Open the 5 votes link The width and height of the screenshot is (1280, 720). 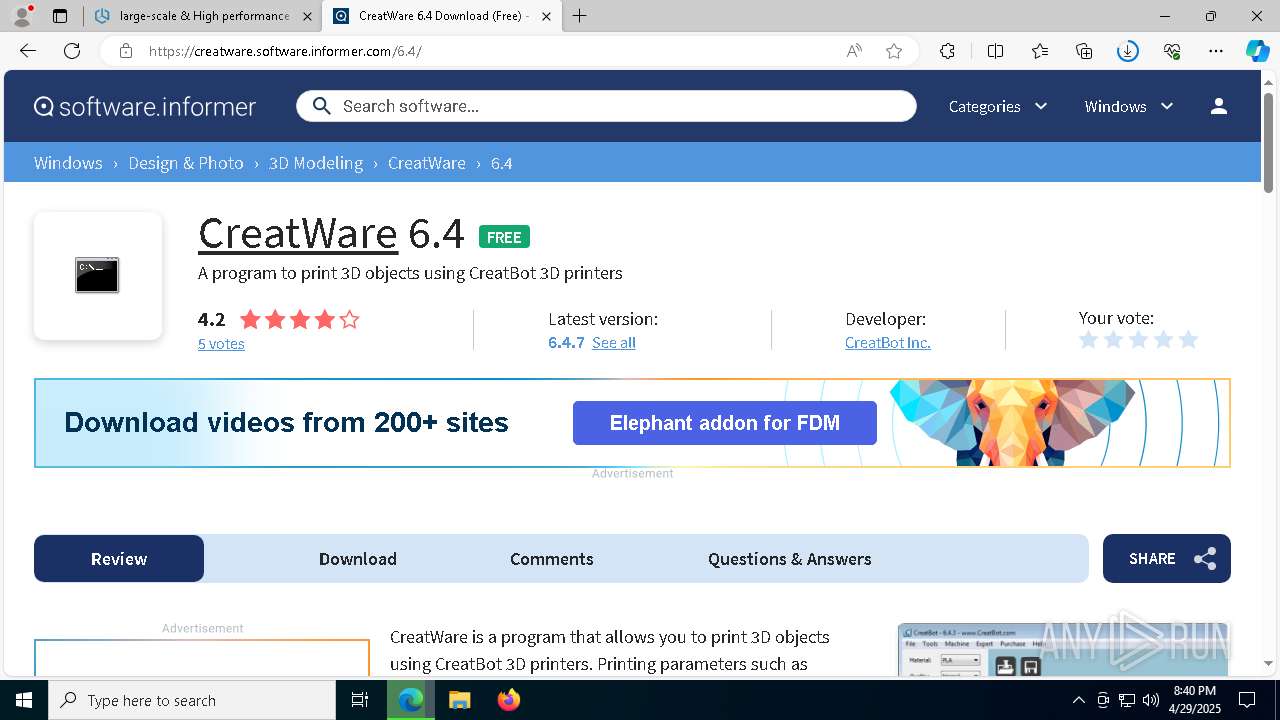click(x=221, y=343)
